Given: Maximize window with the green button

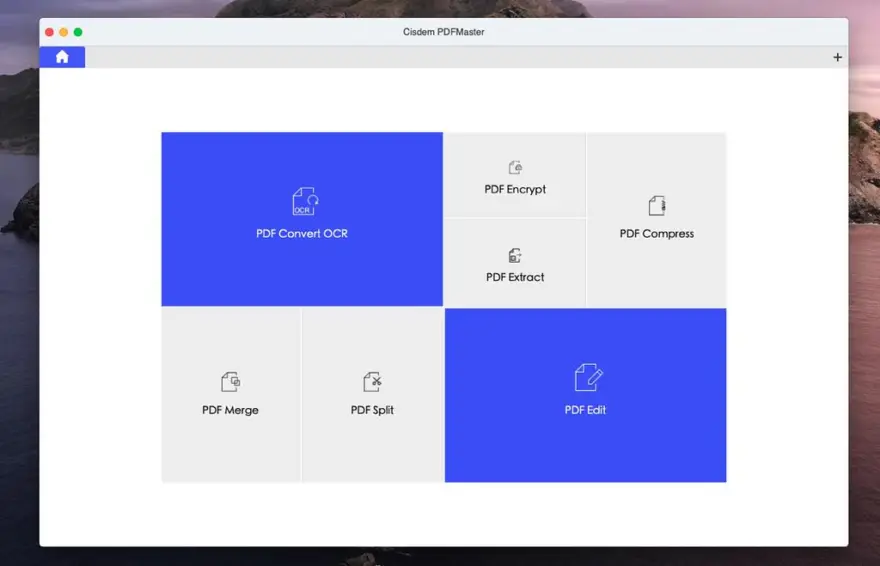Looking at the screenshot, I should 78,32.
